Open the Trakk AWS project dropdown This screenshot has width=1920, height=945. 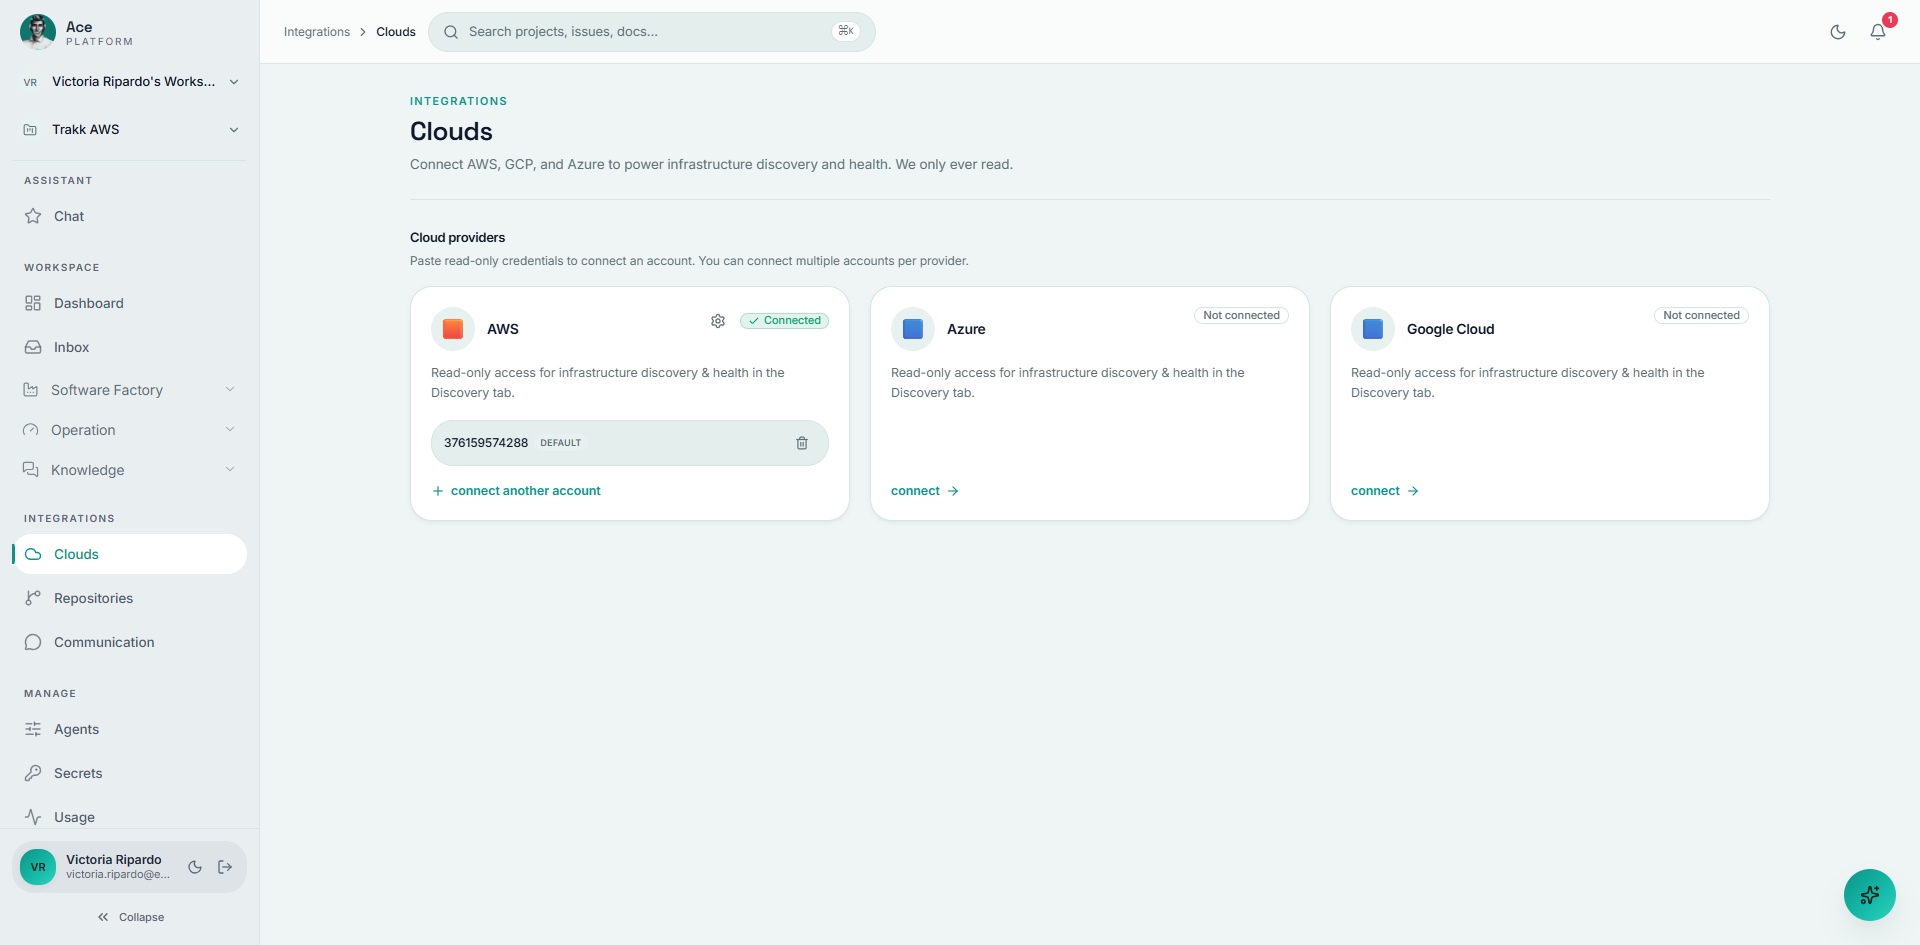pos(130,130)
